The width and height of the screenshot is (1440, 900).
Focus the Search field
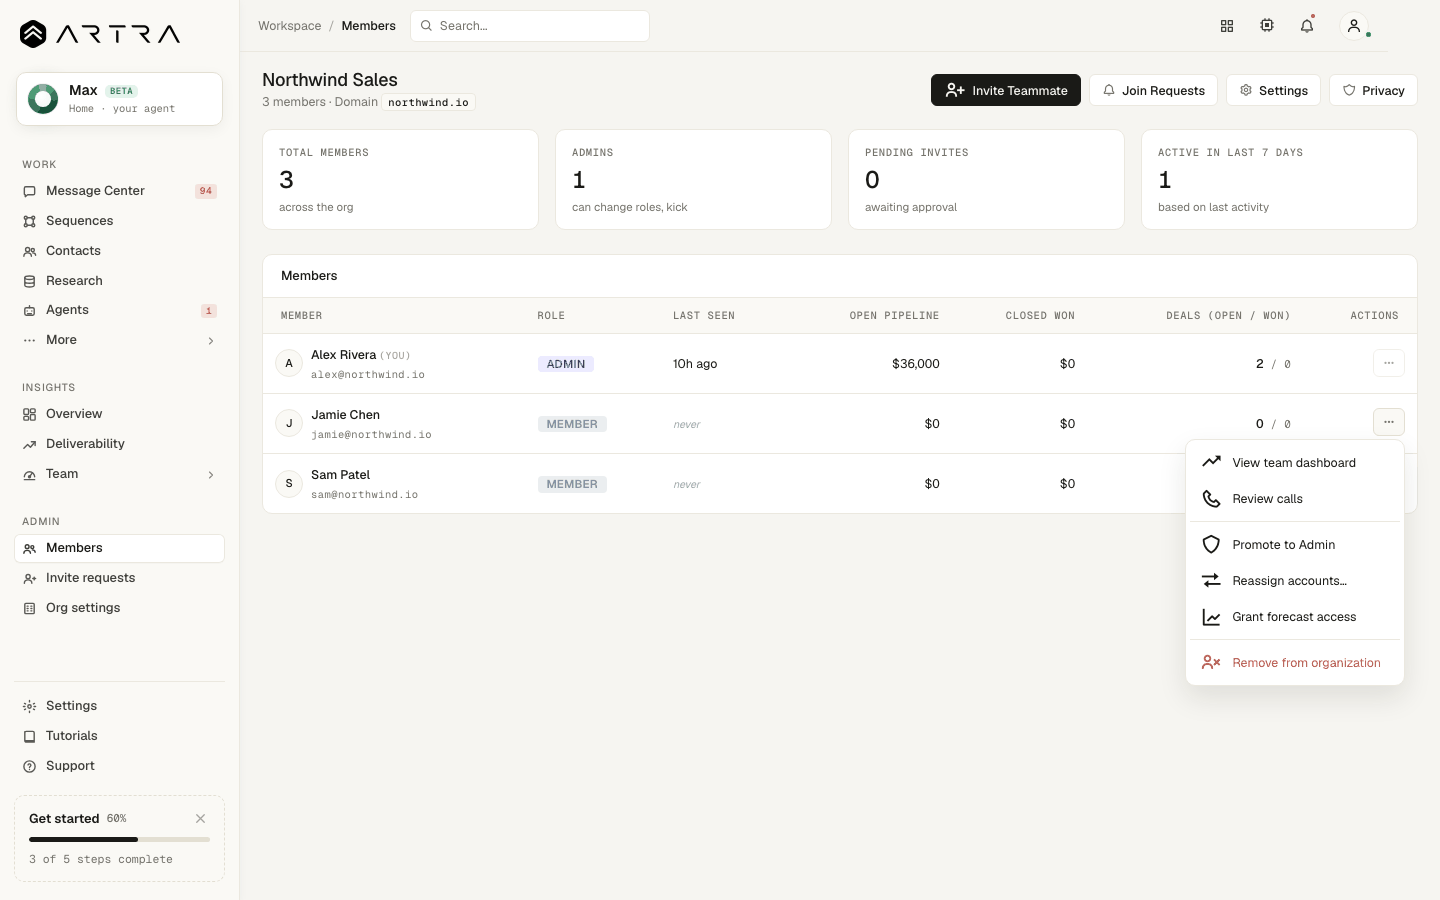pos(530,26)
